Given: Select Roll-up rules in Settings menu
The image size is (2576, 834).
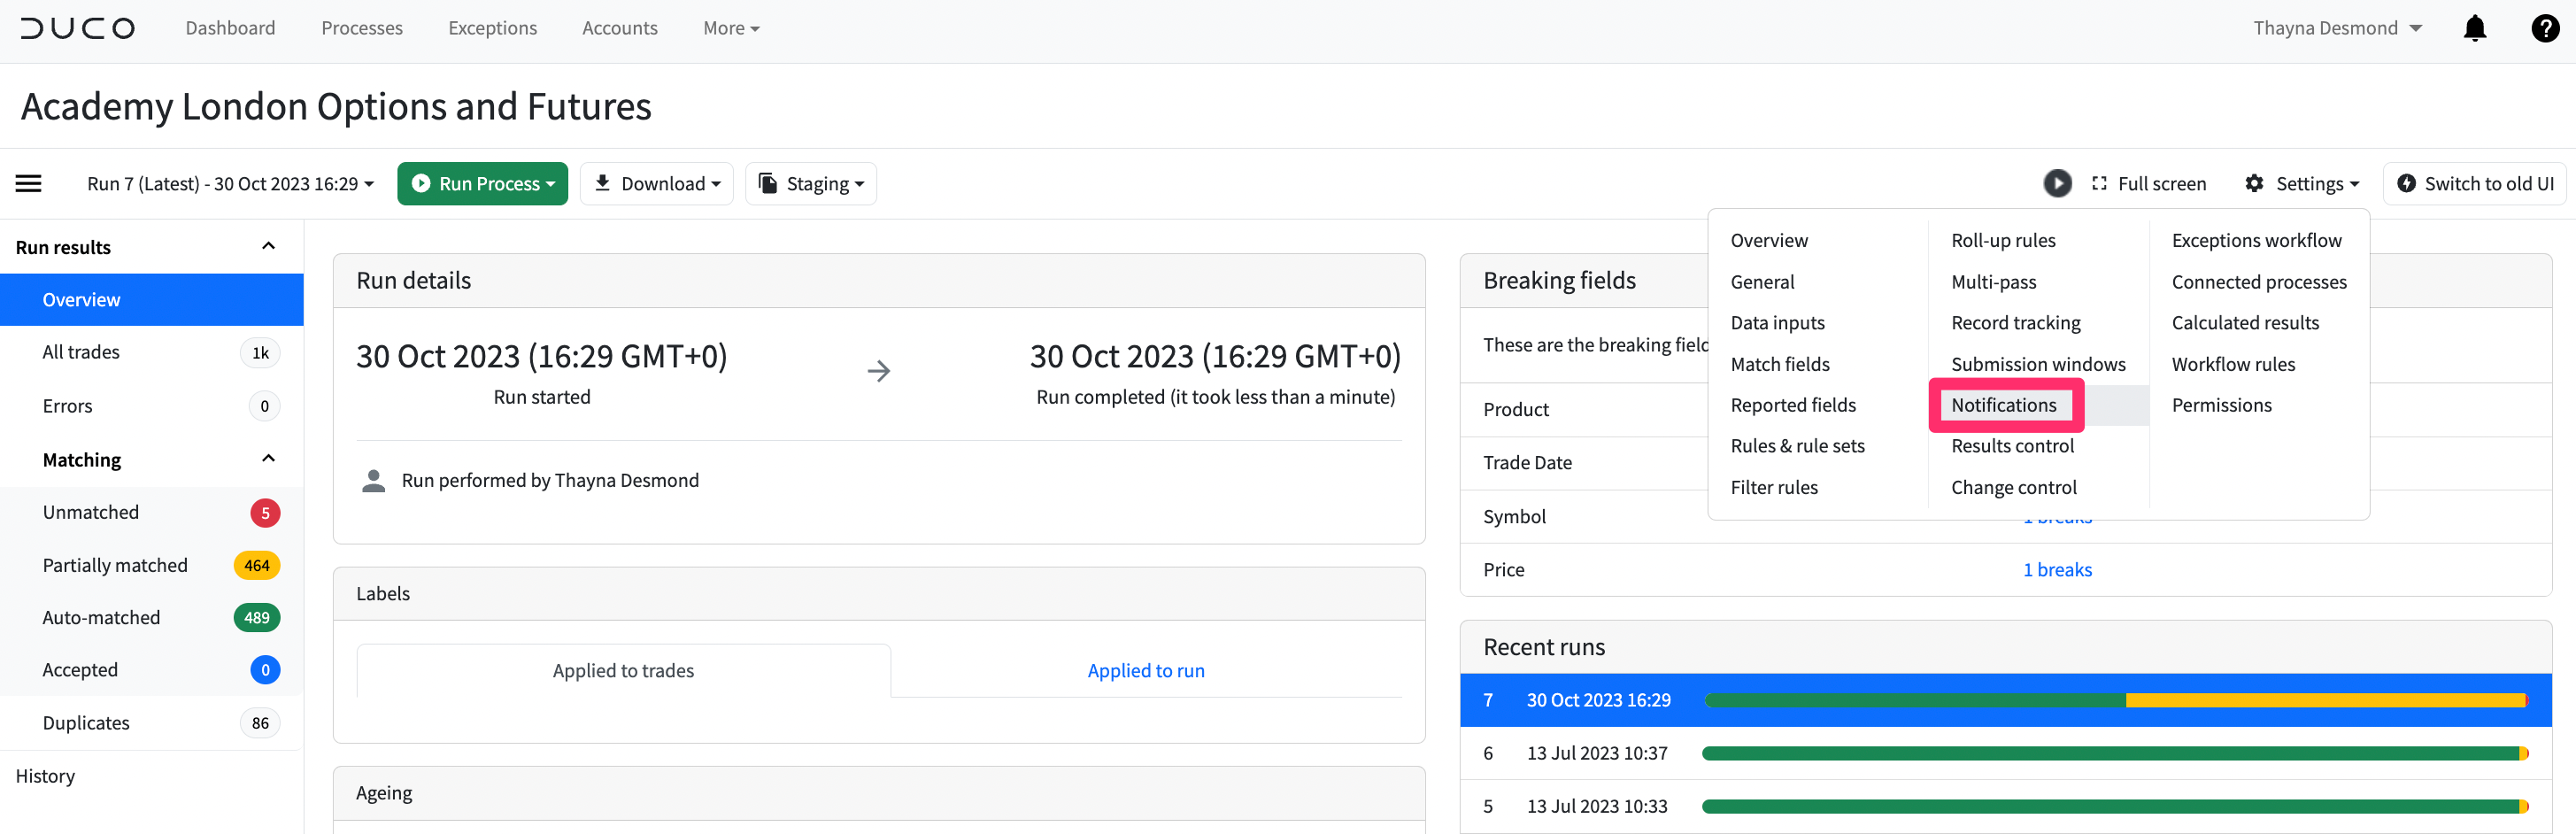Looking at the screenshot, I should [2003, 240].
